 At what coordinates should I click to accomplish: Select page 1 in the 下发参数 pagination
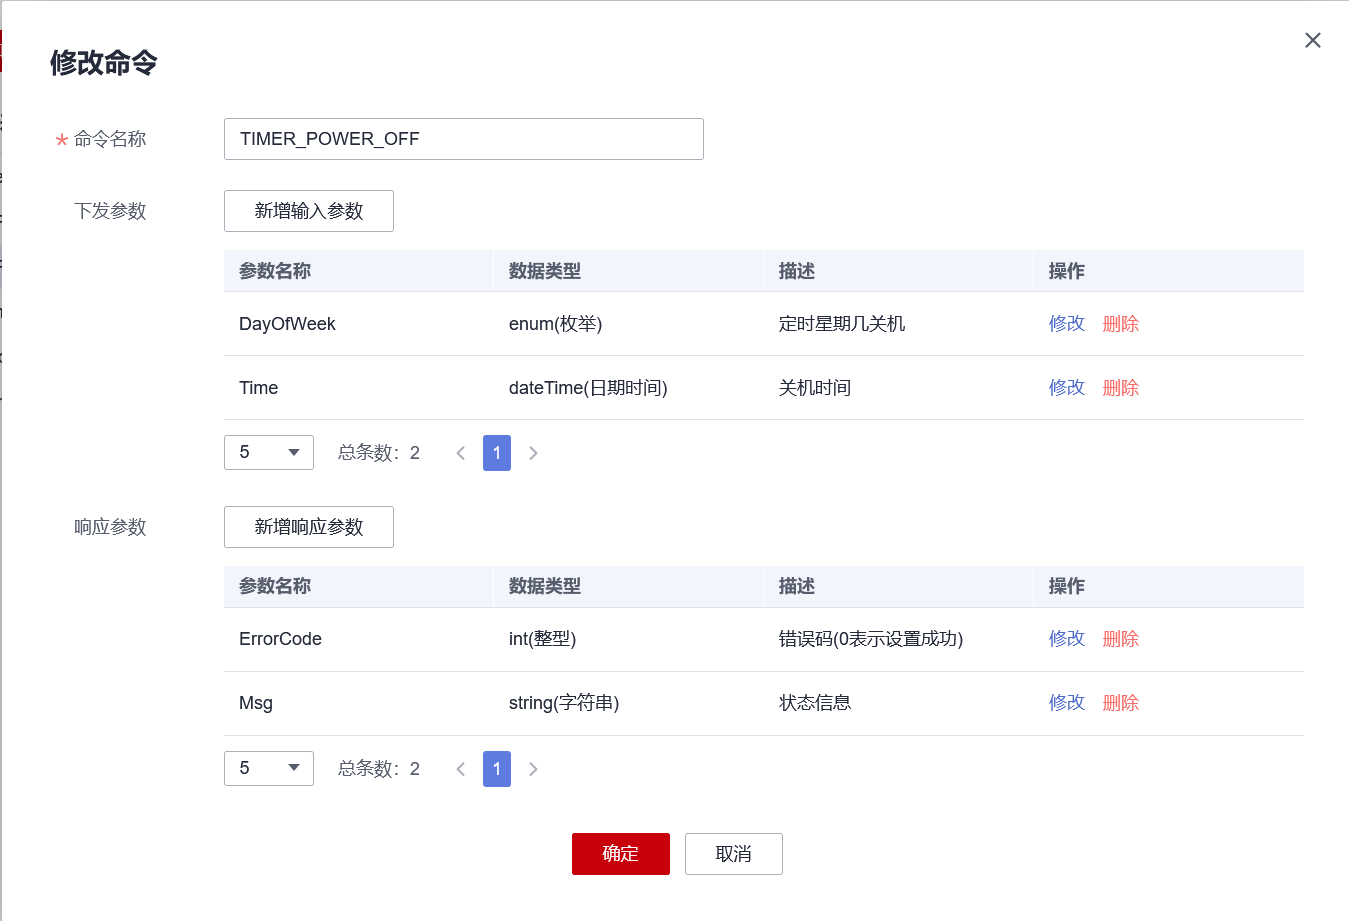click(496, 452)
